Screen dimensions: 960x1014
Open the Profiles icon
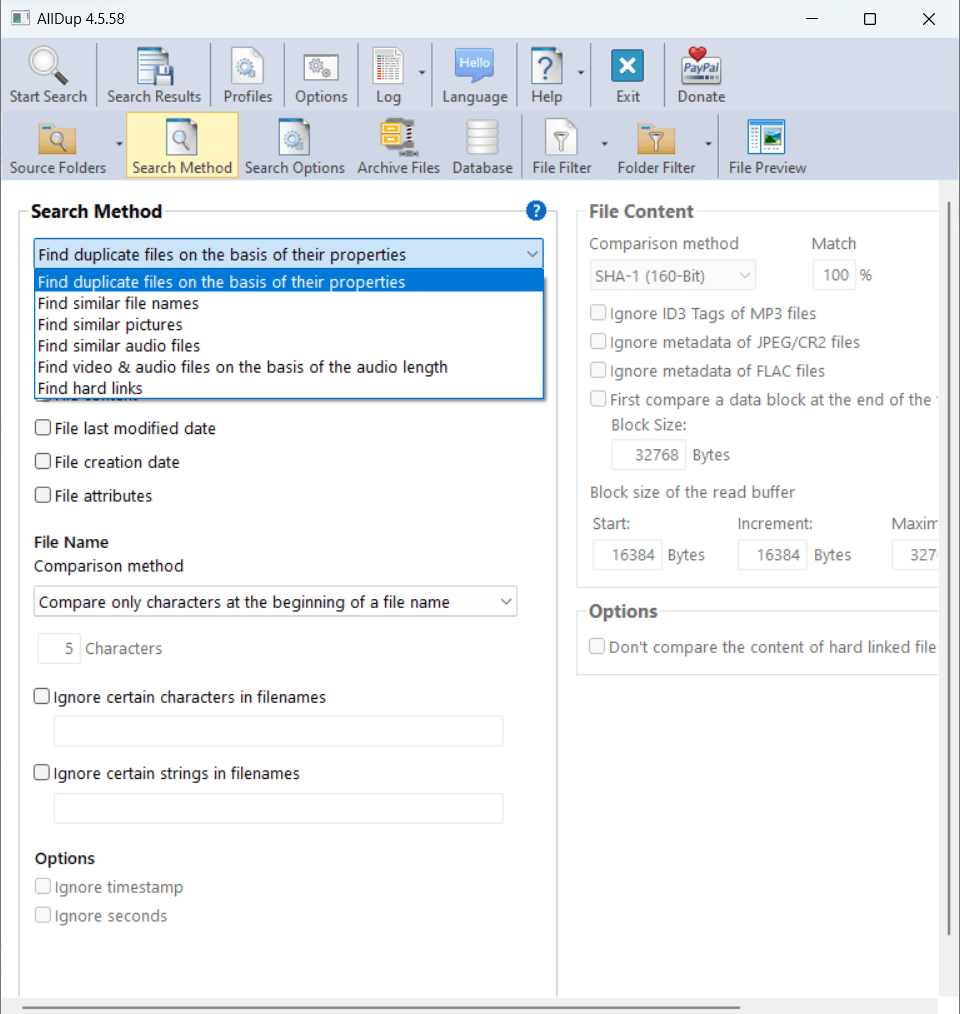point(248,66)
